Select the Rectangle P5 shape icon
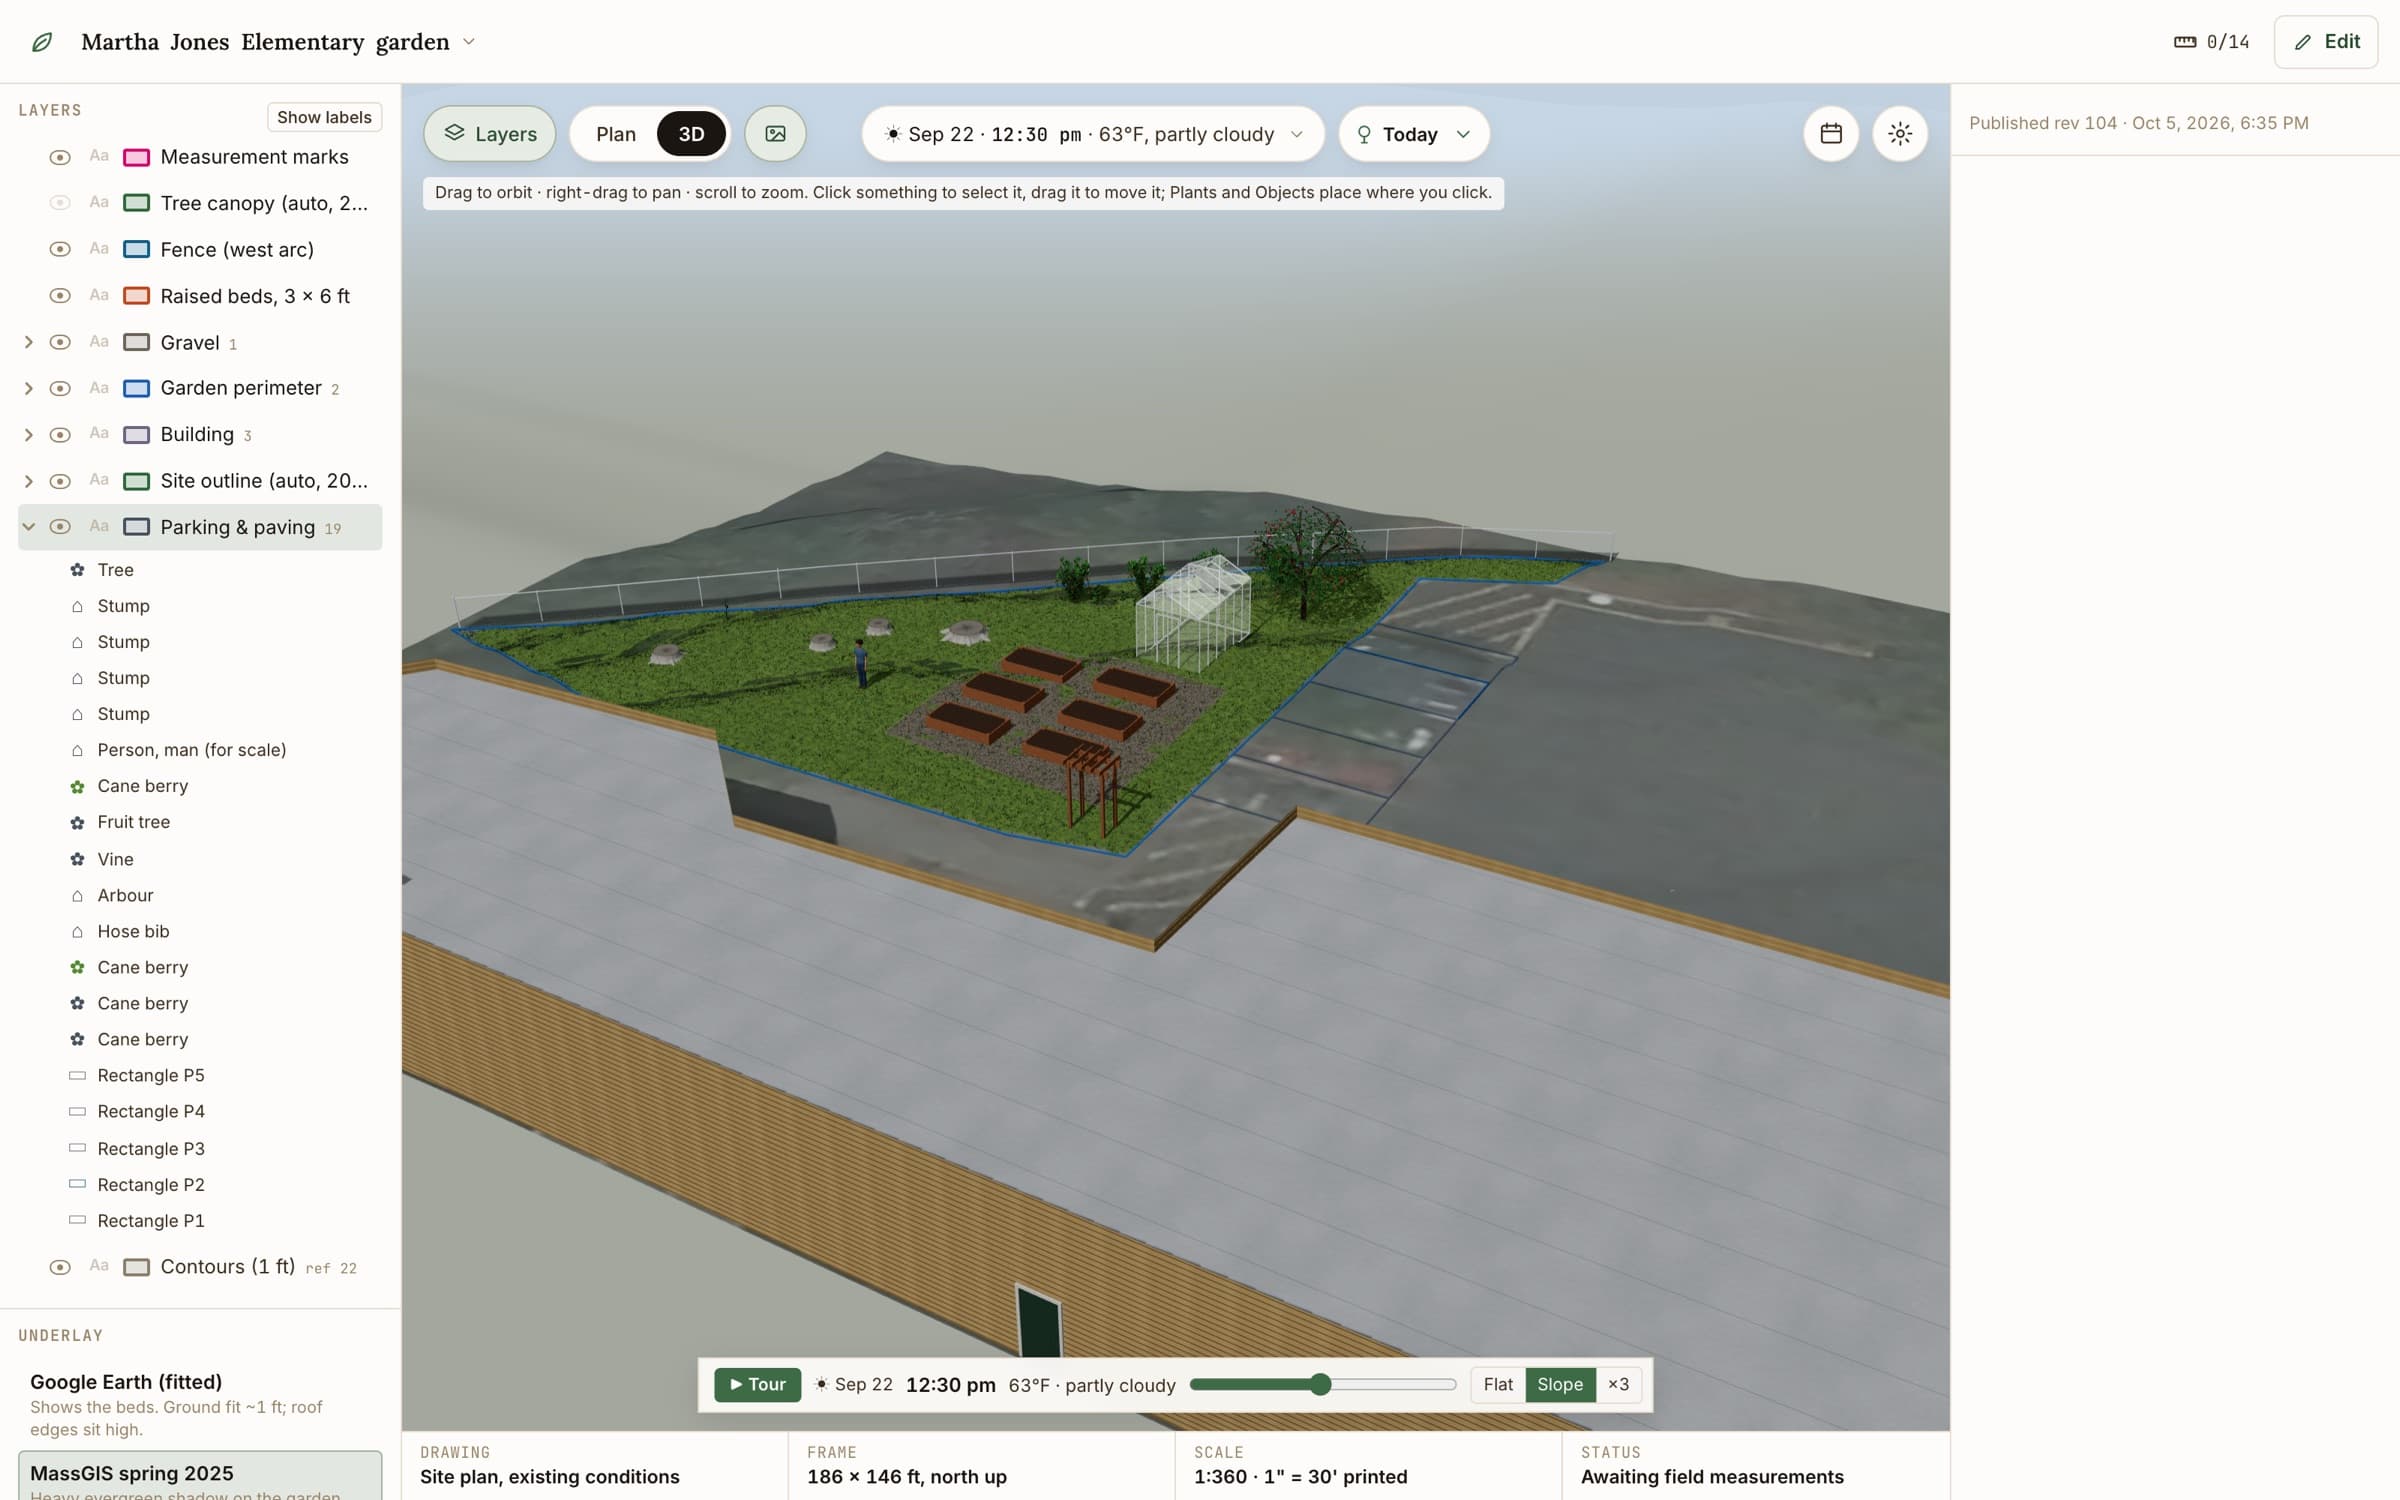Viewport: 2400px width, 1500px height. [77, 1076]
